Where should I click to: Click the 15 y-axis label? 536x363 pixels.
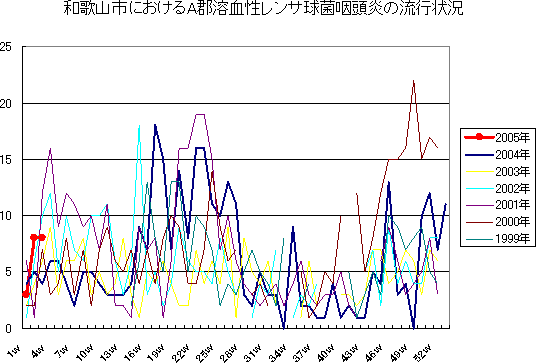tap(6, 160)
